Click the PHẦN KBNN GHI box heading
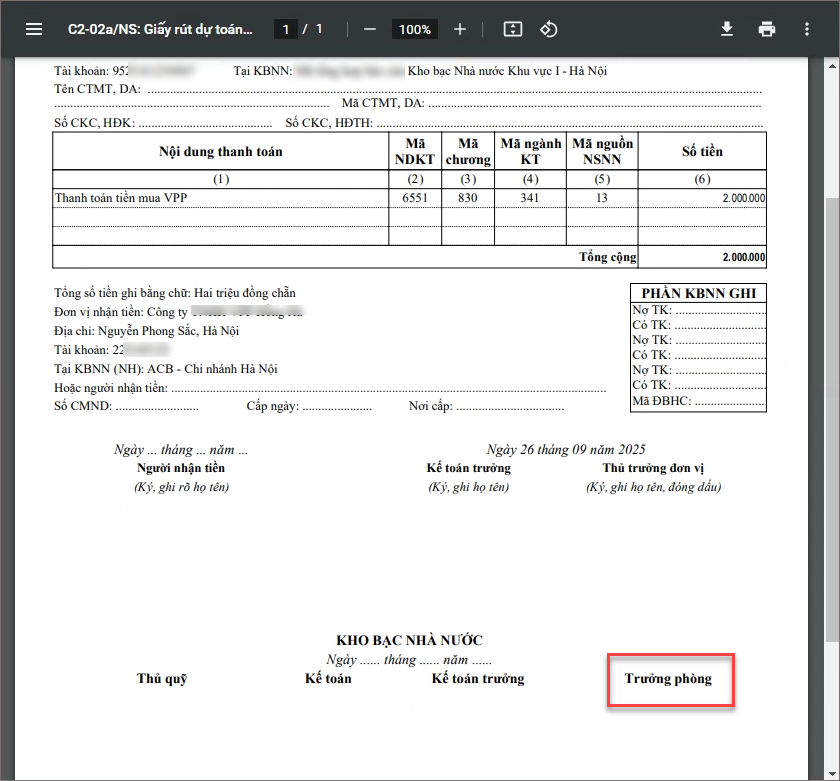The image size is (840, 781). (x=698, y=293)
